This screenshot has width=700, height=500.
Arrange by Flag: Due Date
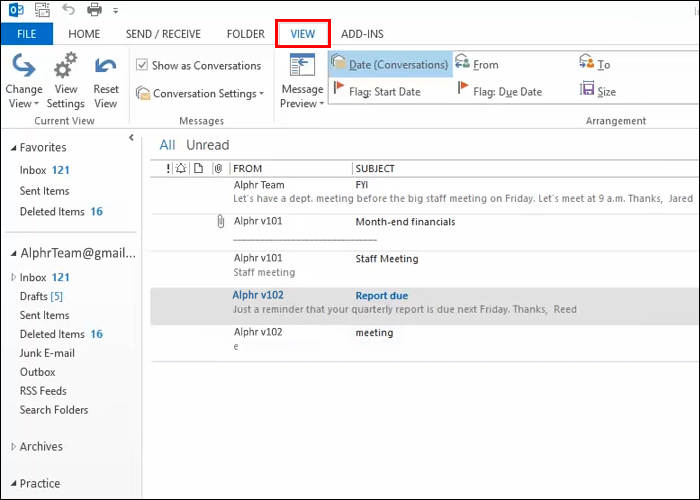[500, 91]
